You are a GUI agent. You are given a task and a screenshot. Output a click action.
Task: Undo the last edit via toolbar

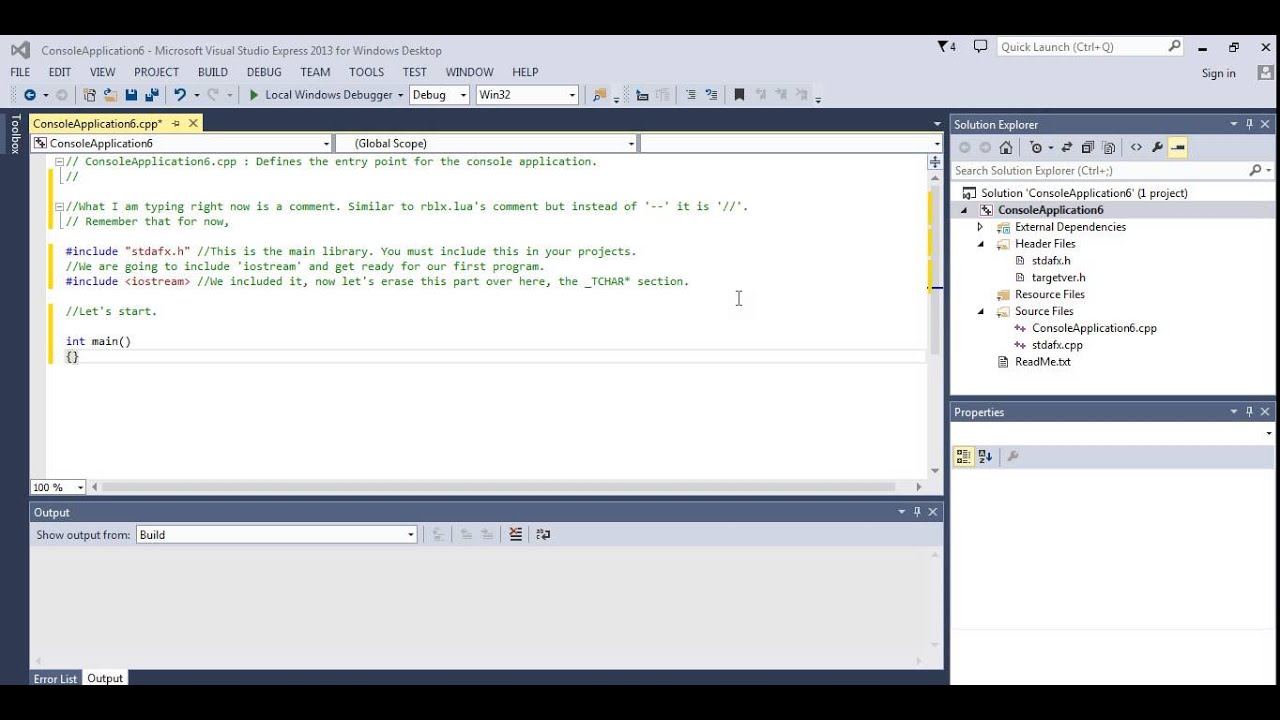click(x=180, y=95)
